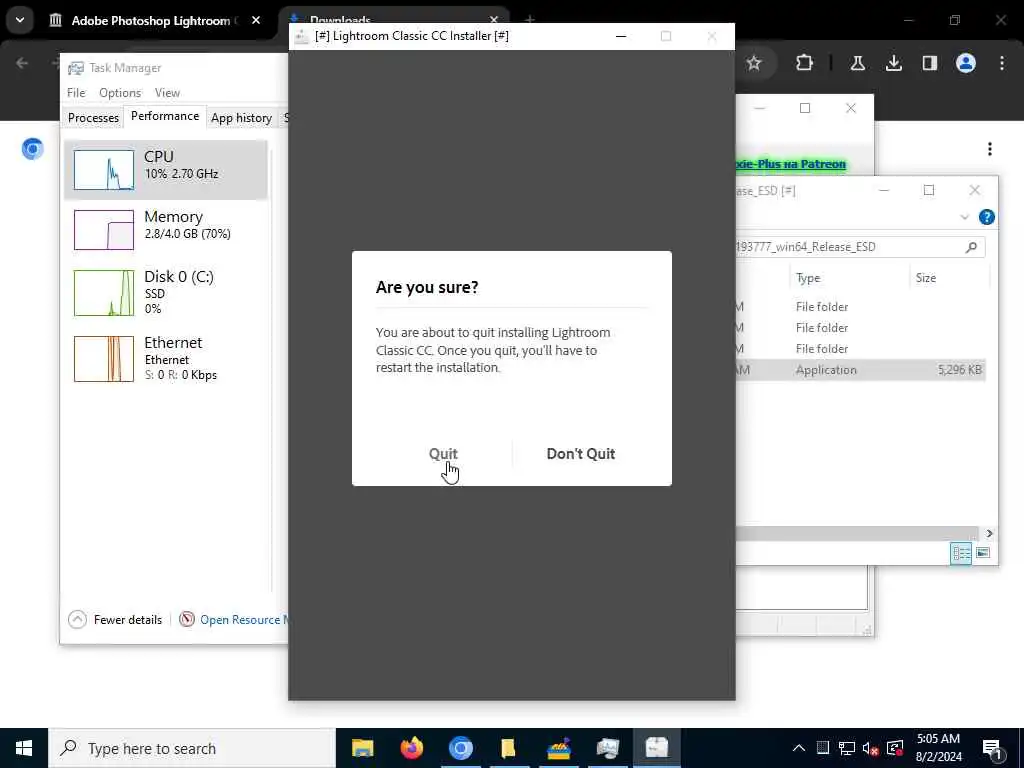Open Chrome Labs flask icon
1024x768 pixels.
point(857,63)
